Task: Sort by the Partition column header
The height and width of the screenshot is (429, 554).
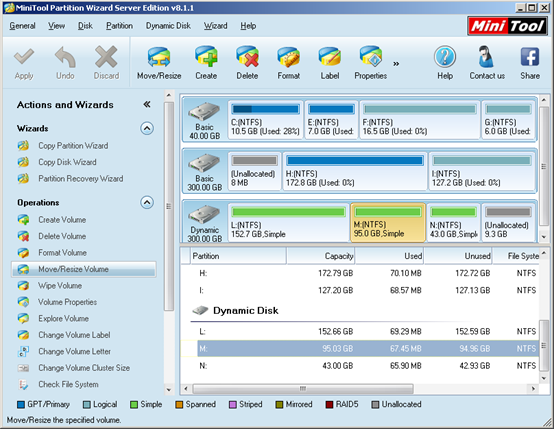Action: pyautogui.click(x=238, y=256)
